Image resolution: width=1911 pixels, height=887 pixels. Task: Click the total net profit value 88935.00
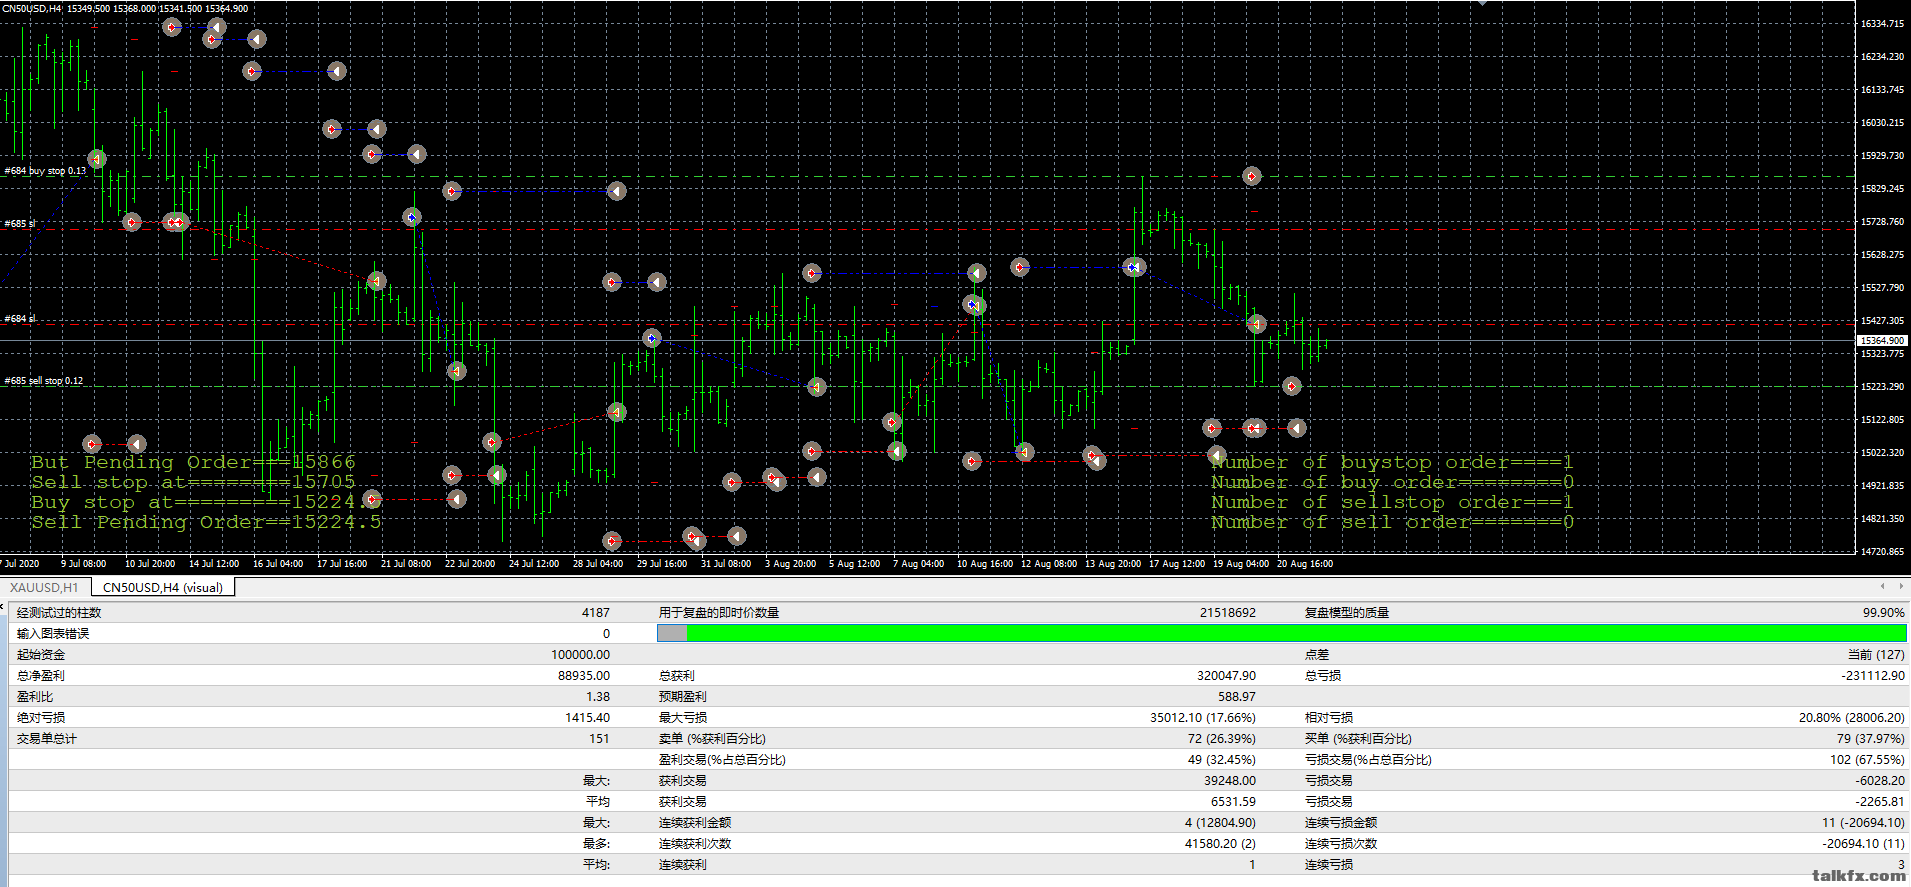584,675
